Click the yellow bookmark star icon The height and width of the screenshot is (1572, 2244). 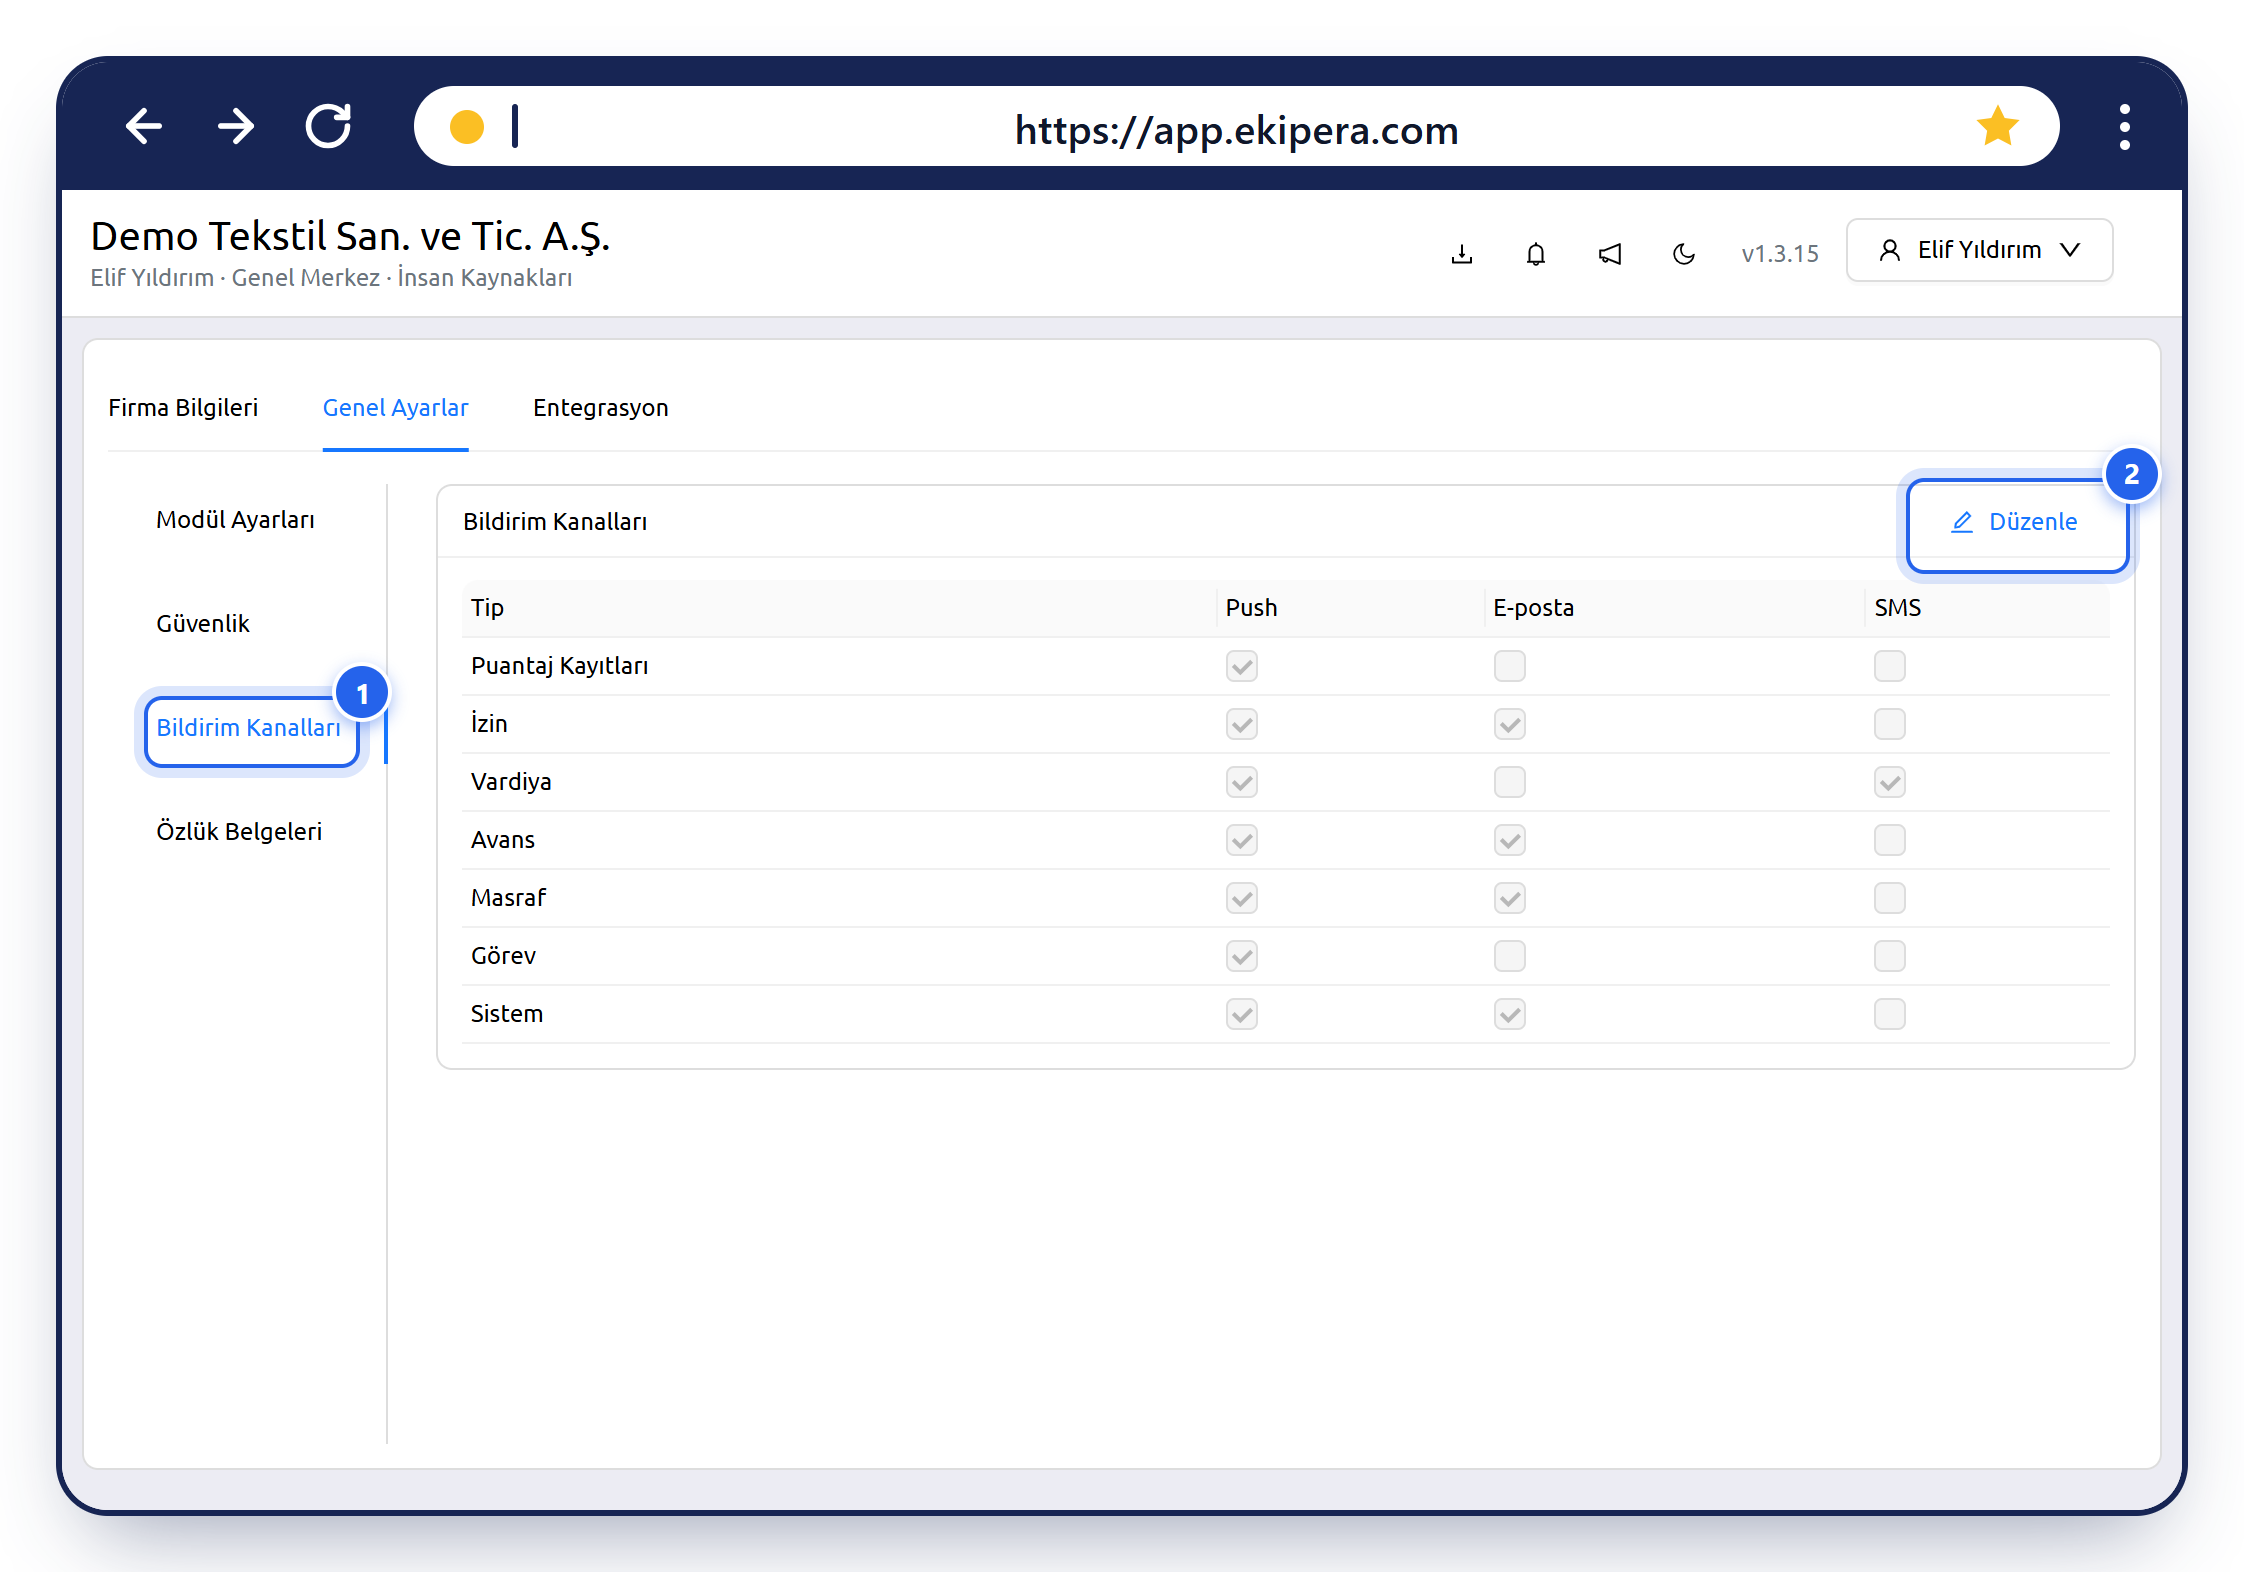point(1997,126)
